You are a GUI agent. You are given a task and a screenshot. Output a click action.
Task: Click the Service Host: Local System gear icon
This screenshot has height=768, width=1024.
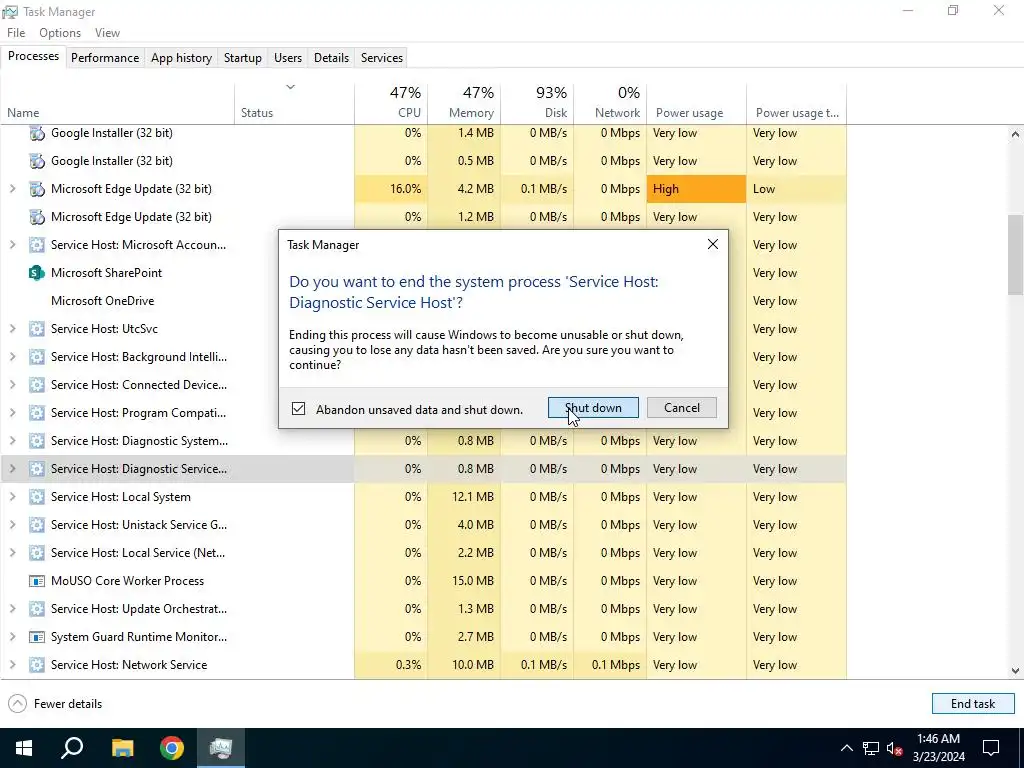[x=37, y=497]
